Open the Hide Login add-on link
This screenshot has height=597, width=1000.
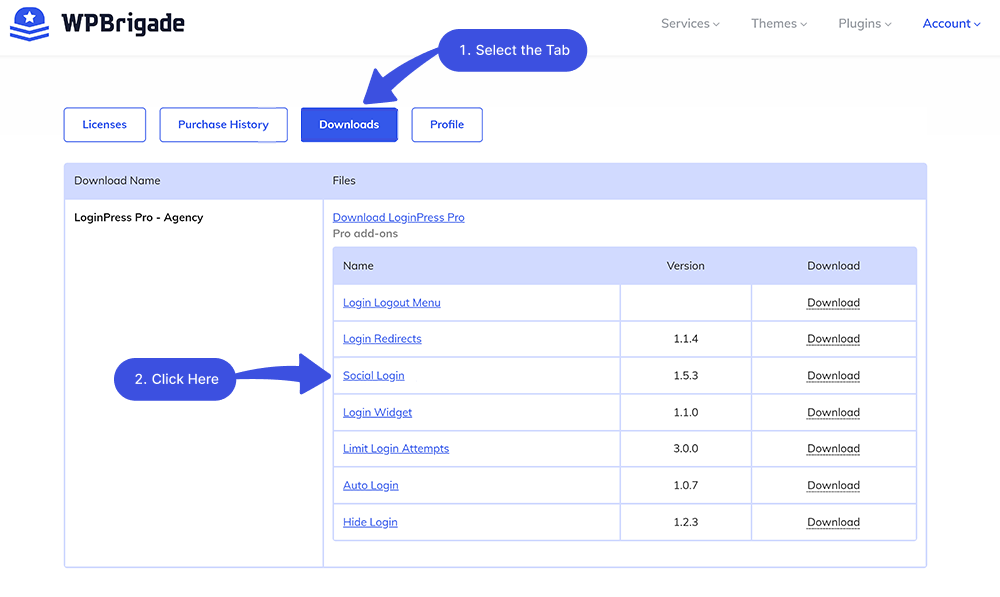[x=370, y=522]
